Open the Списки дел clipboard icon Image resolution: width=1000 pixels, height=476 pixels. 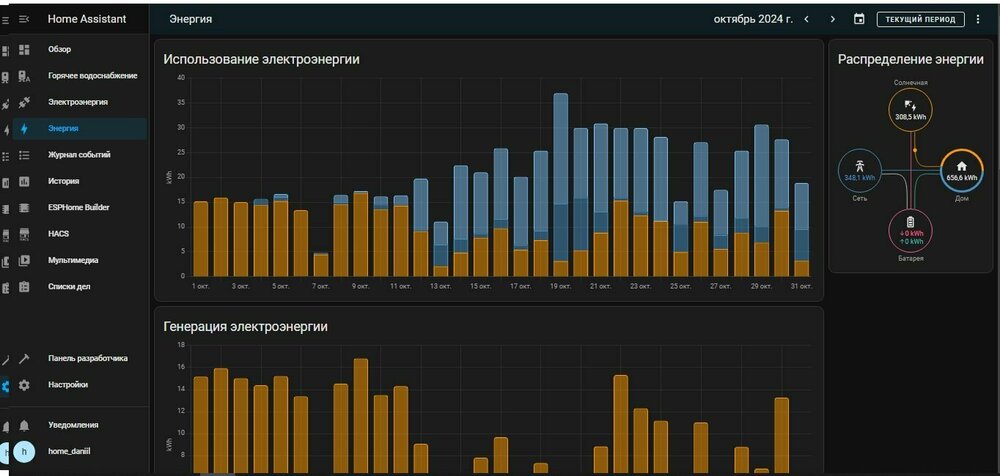tap(25, 286)
